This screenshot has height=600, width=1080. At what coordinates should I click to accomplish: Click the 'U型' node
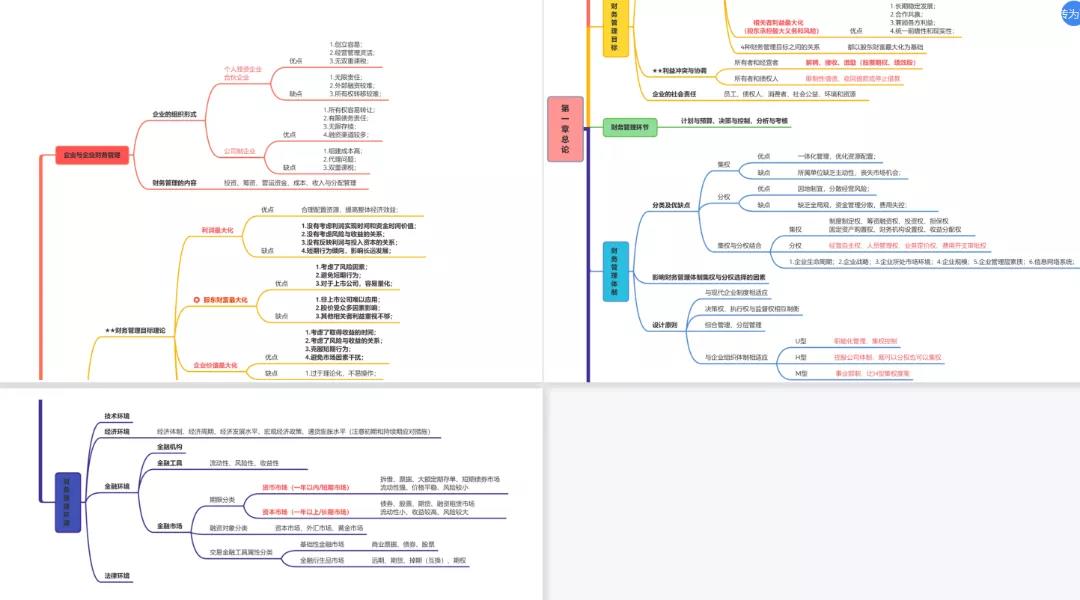(800, 342)
